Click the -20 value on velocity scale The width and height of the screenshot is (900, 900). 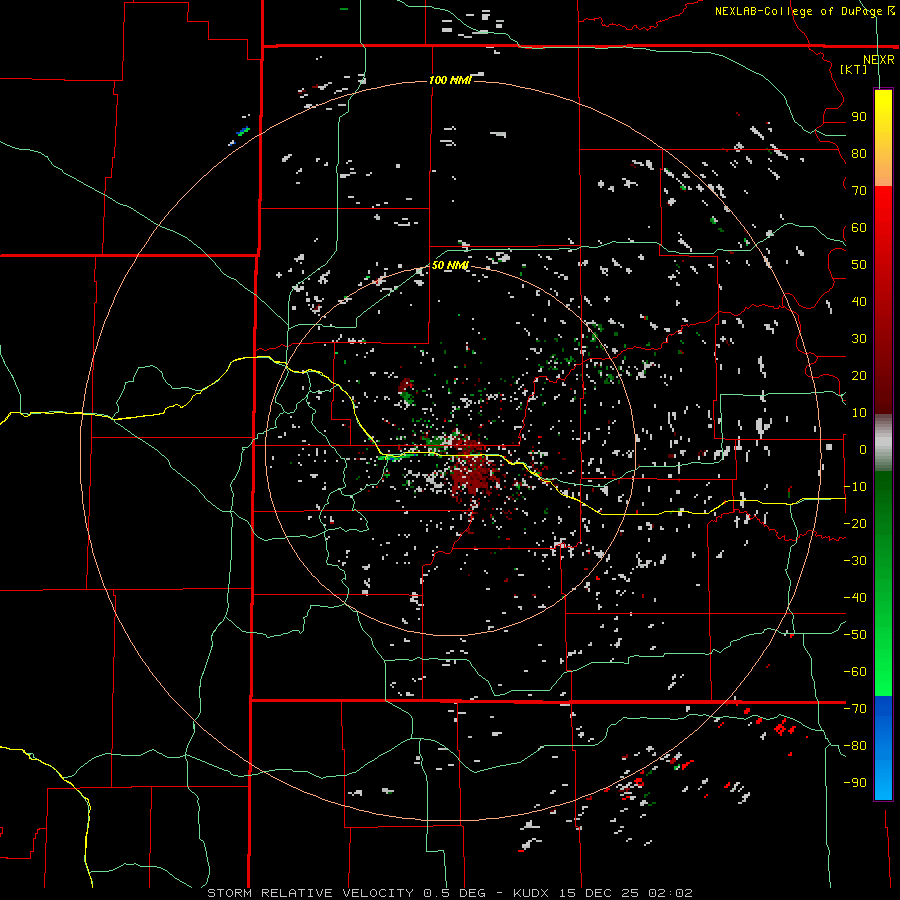click(x=855, y=523)
